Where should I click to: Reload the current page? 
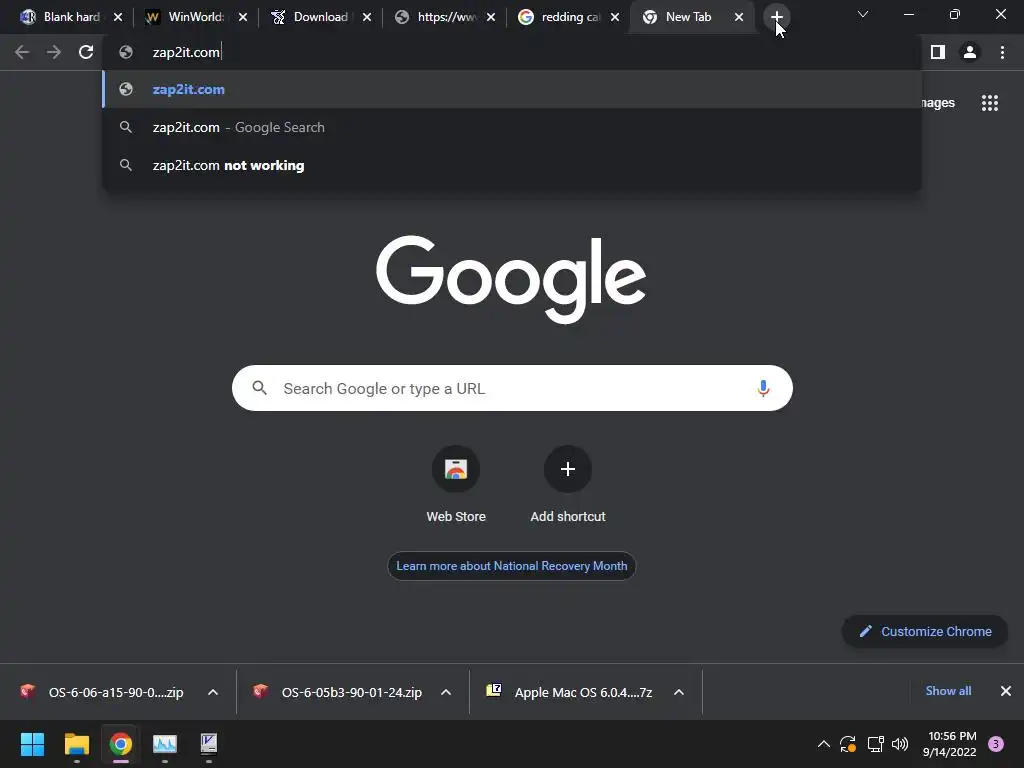coord(86,52)
